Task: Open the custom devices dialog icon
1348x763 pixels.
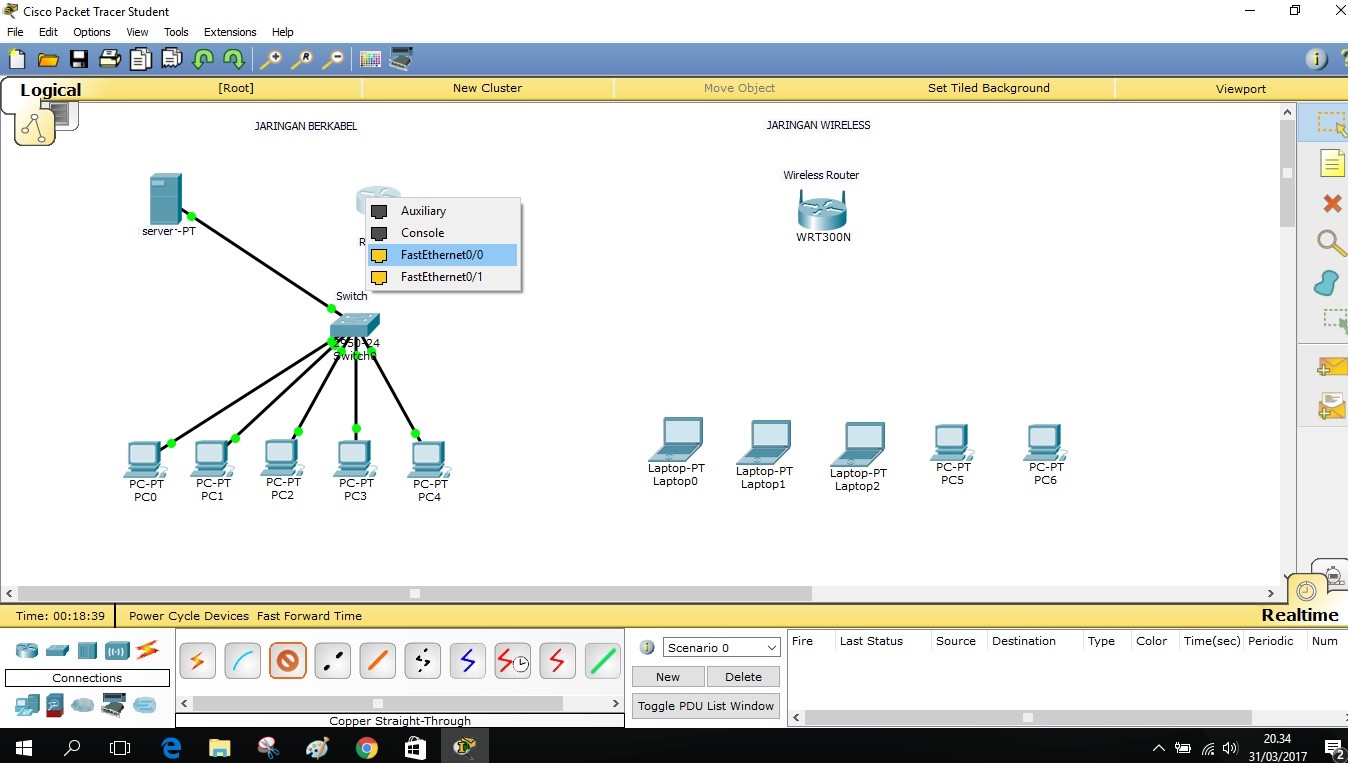Action: (x=402, y=59)
